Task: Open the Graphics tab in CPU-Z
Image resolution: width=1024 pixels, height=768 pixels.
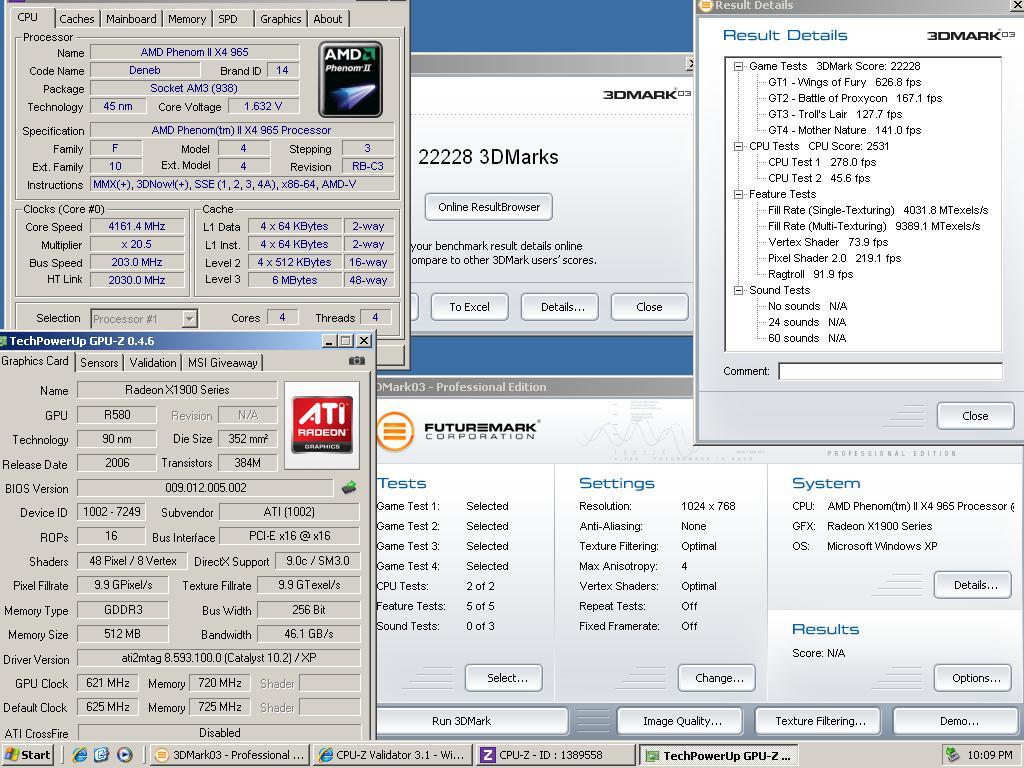Action: pyautogui.click(x=281, y=19)
